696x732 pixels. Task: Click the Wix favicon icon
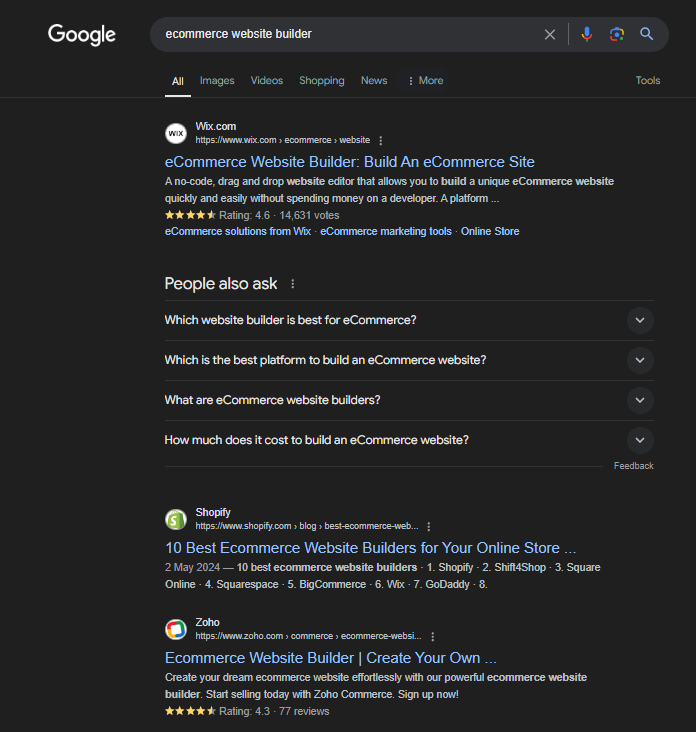pos(176,134)
